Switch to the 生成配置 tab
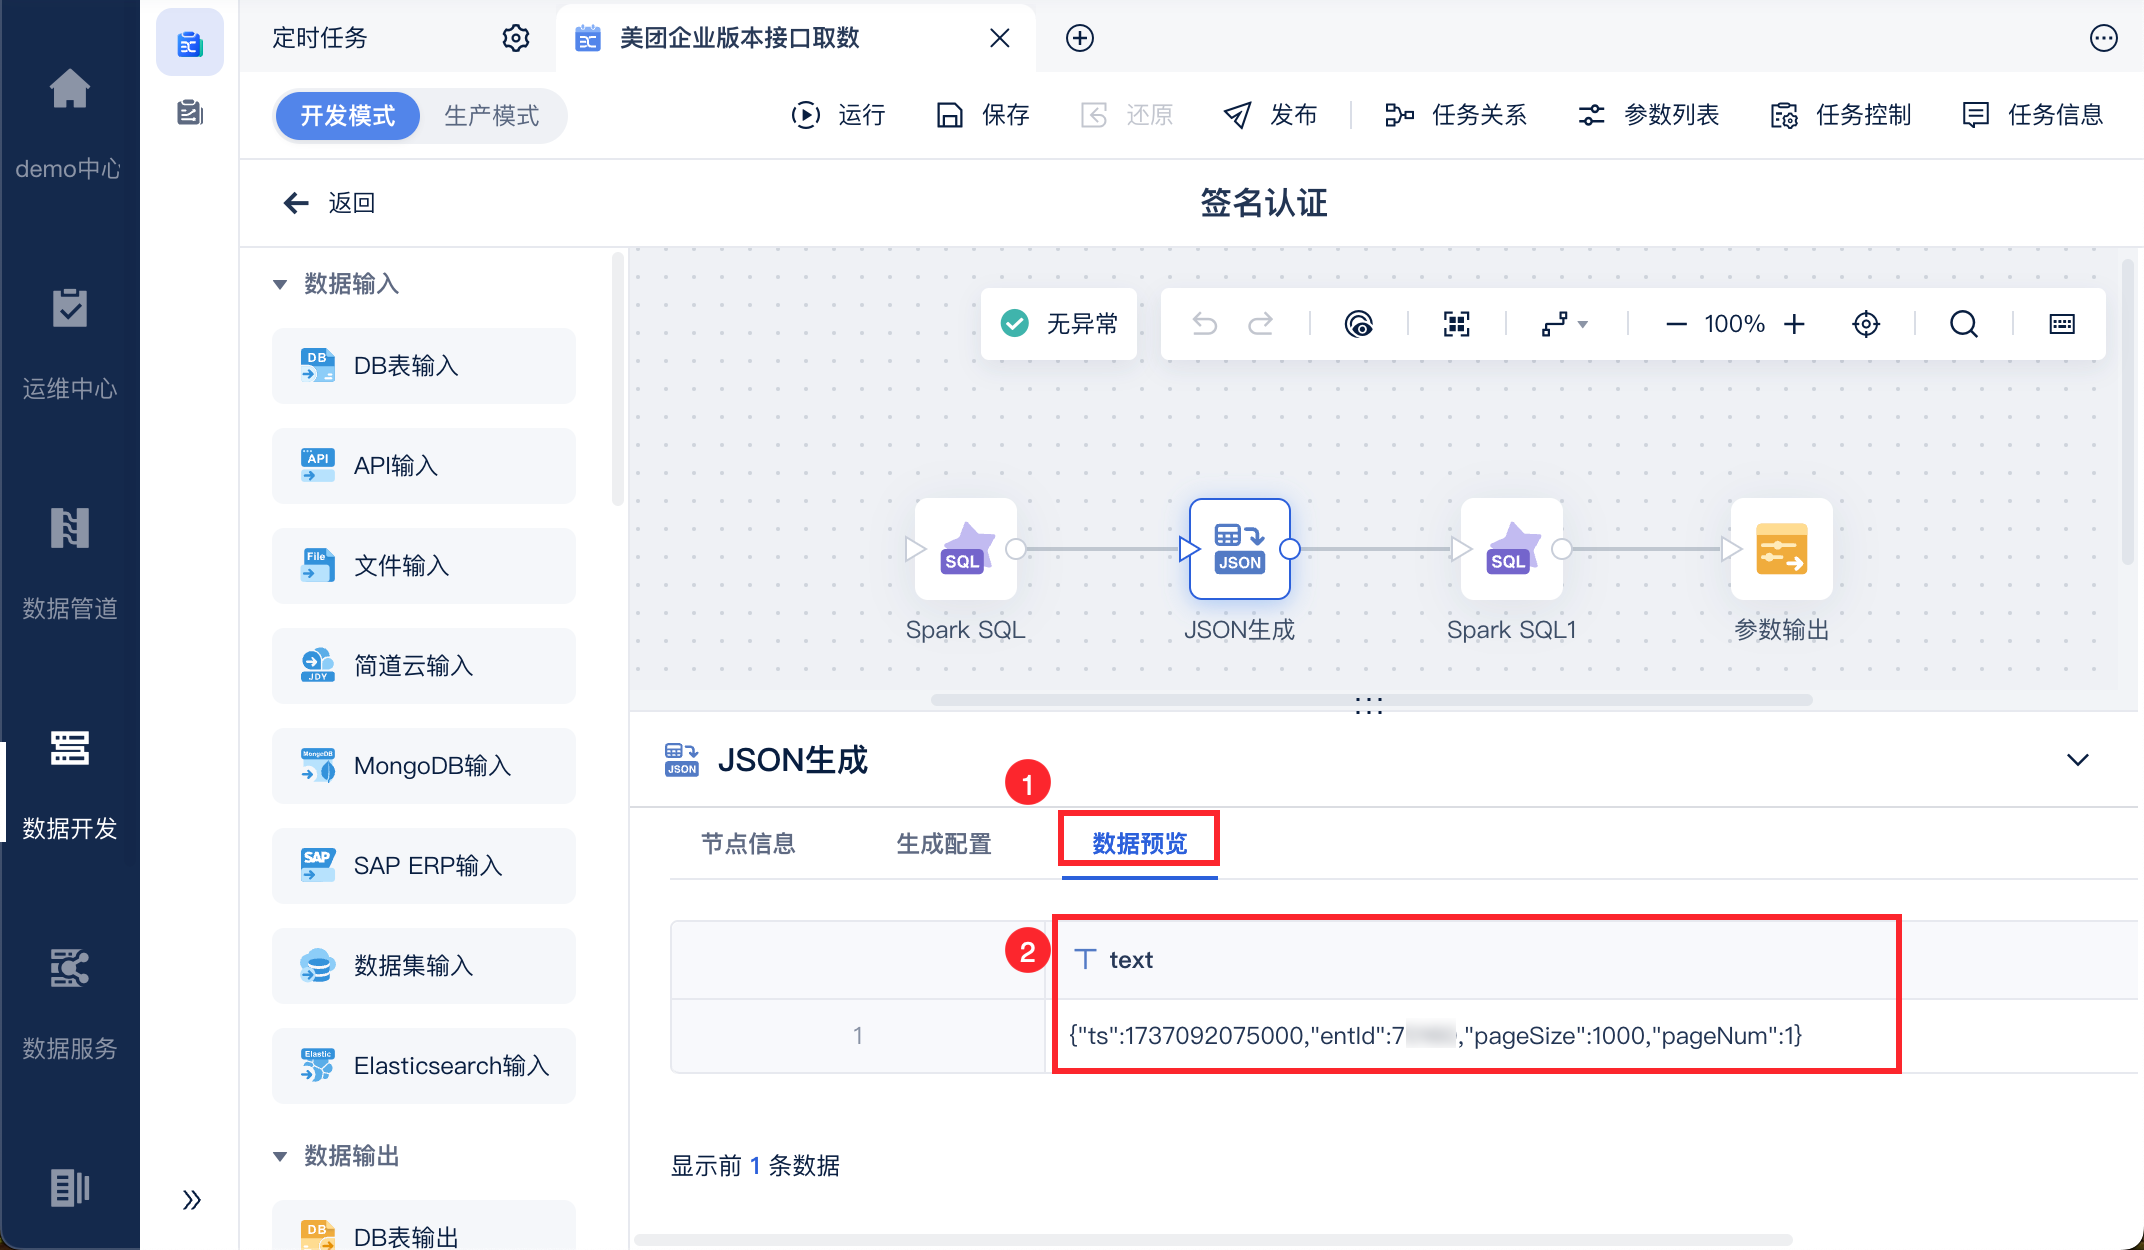Screen dimensions: 2144x1250 (943, 844)
